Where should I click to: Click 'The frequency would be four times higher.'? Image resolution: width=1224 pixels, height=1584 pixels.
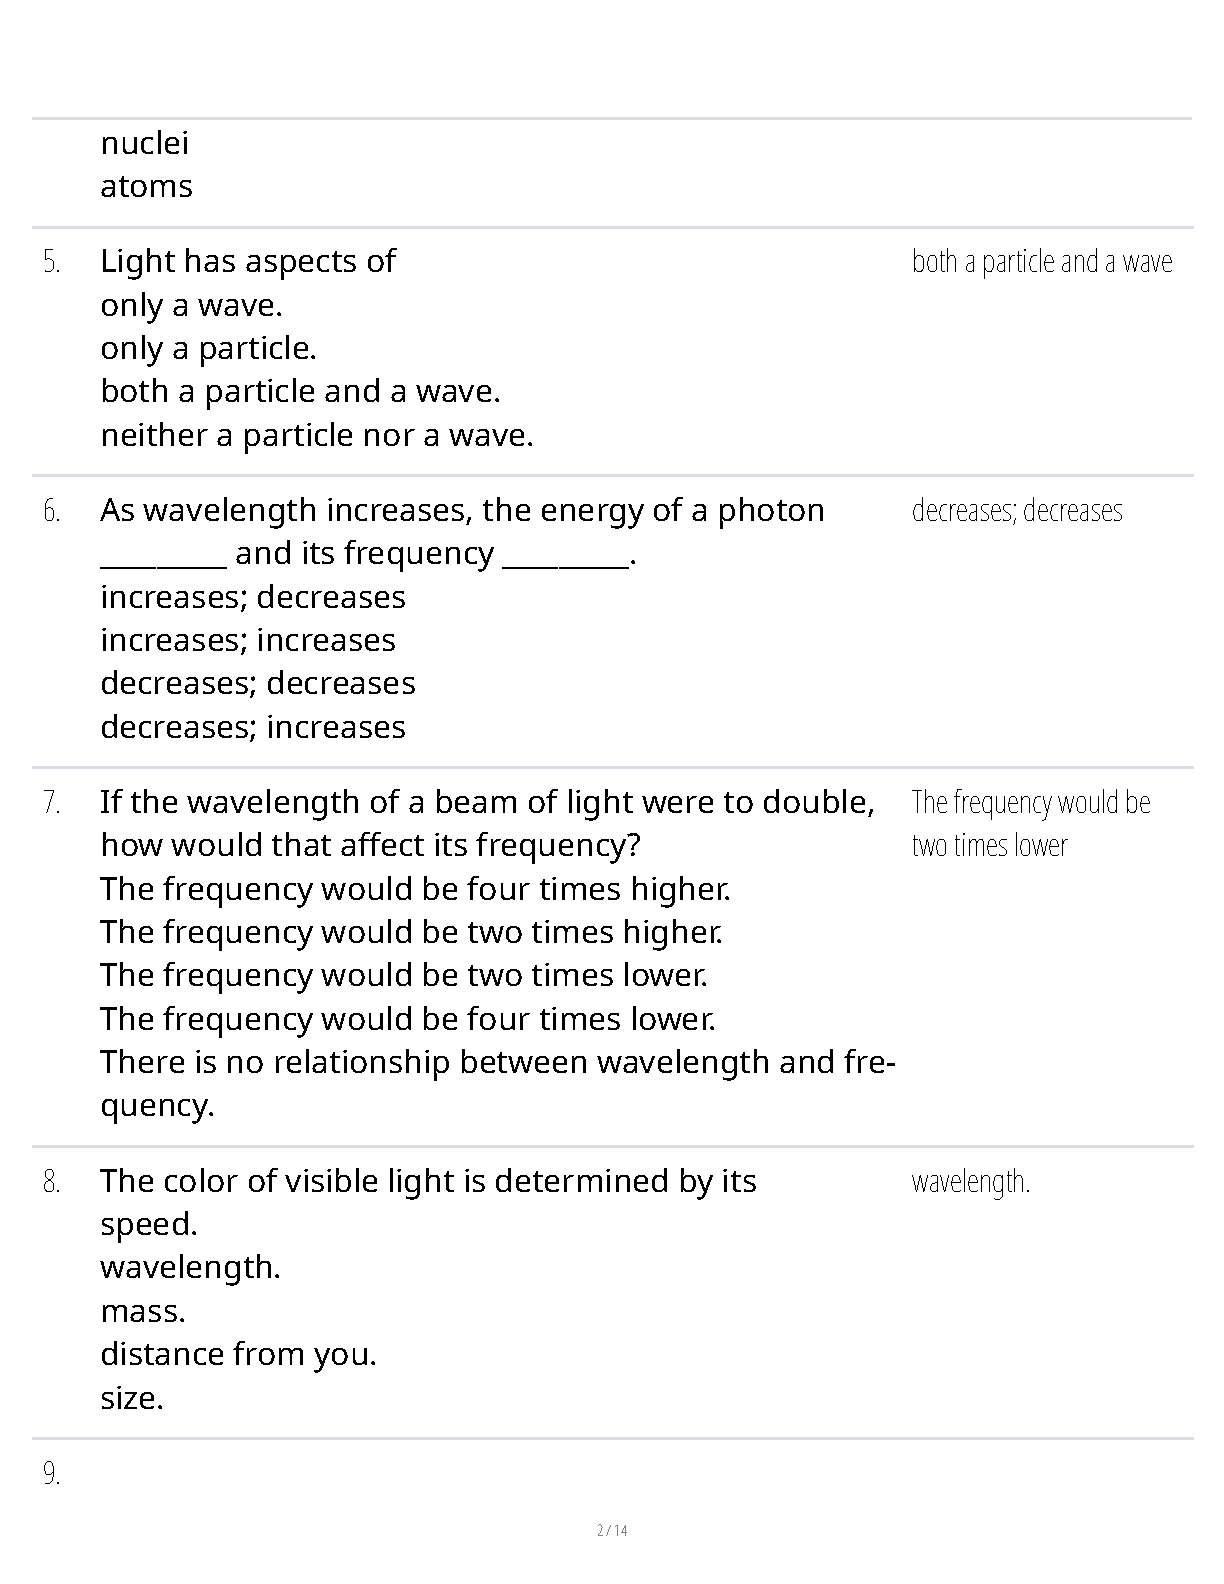pyautogui.click(x=416, y=889)
